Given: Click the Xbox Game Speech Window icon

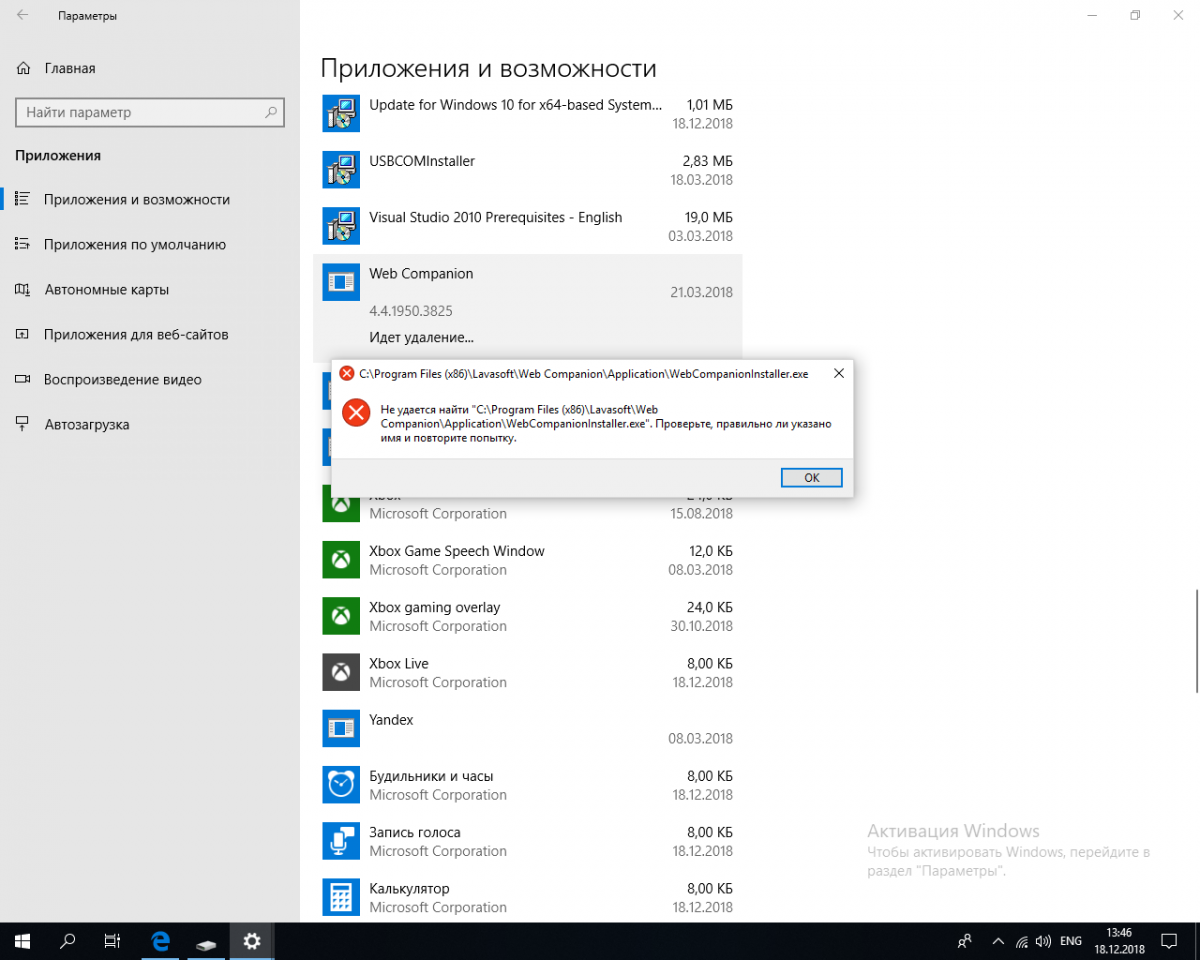Looking at the screenshot, I should [341, 560].
